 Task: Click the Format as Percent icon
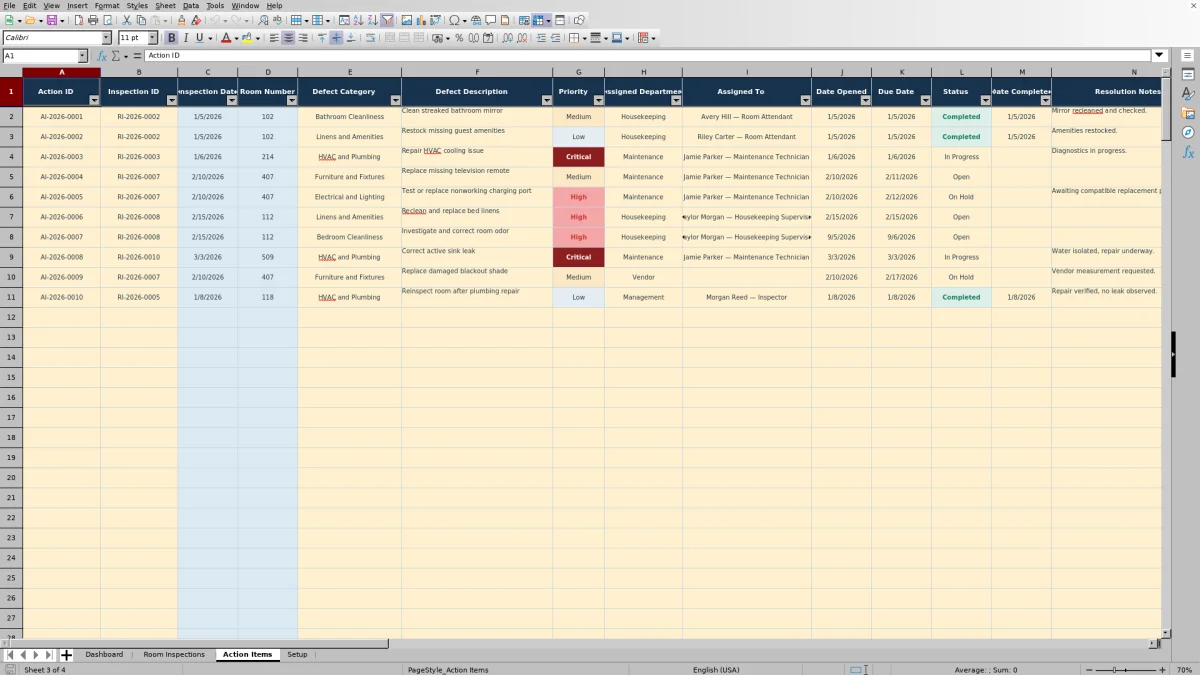click(459, 38)
